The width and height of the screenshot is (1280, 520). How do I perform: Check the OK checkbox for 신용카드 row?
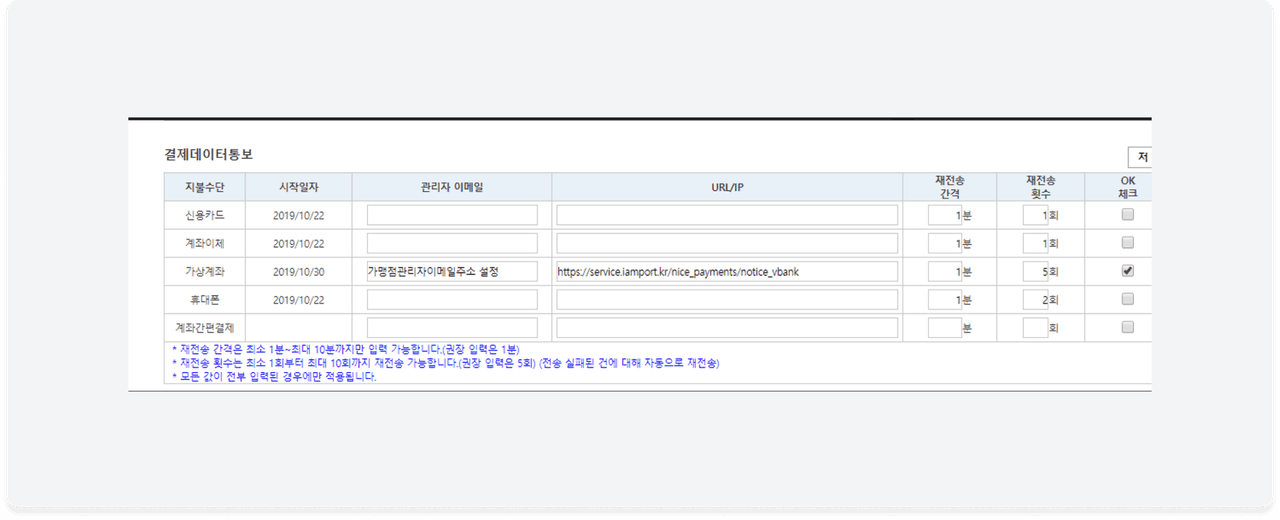point(1127,215)
